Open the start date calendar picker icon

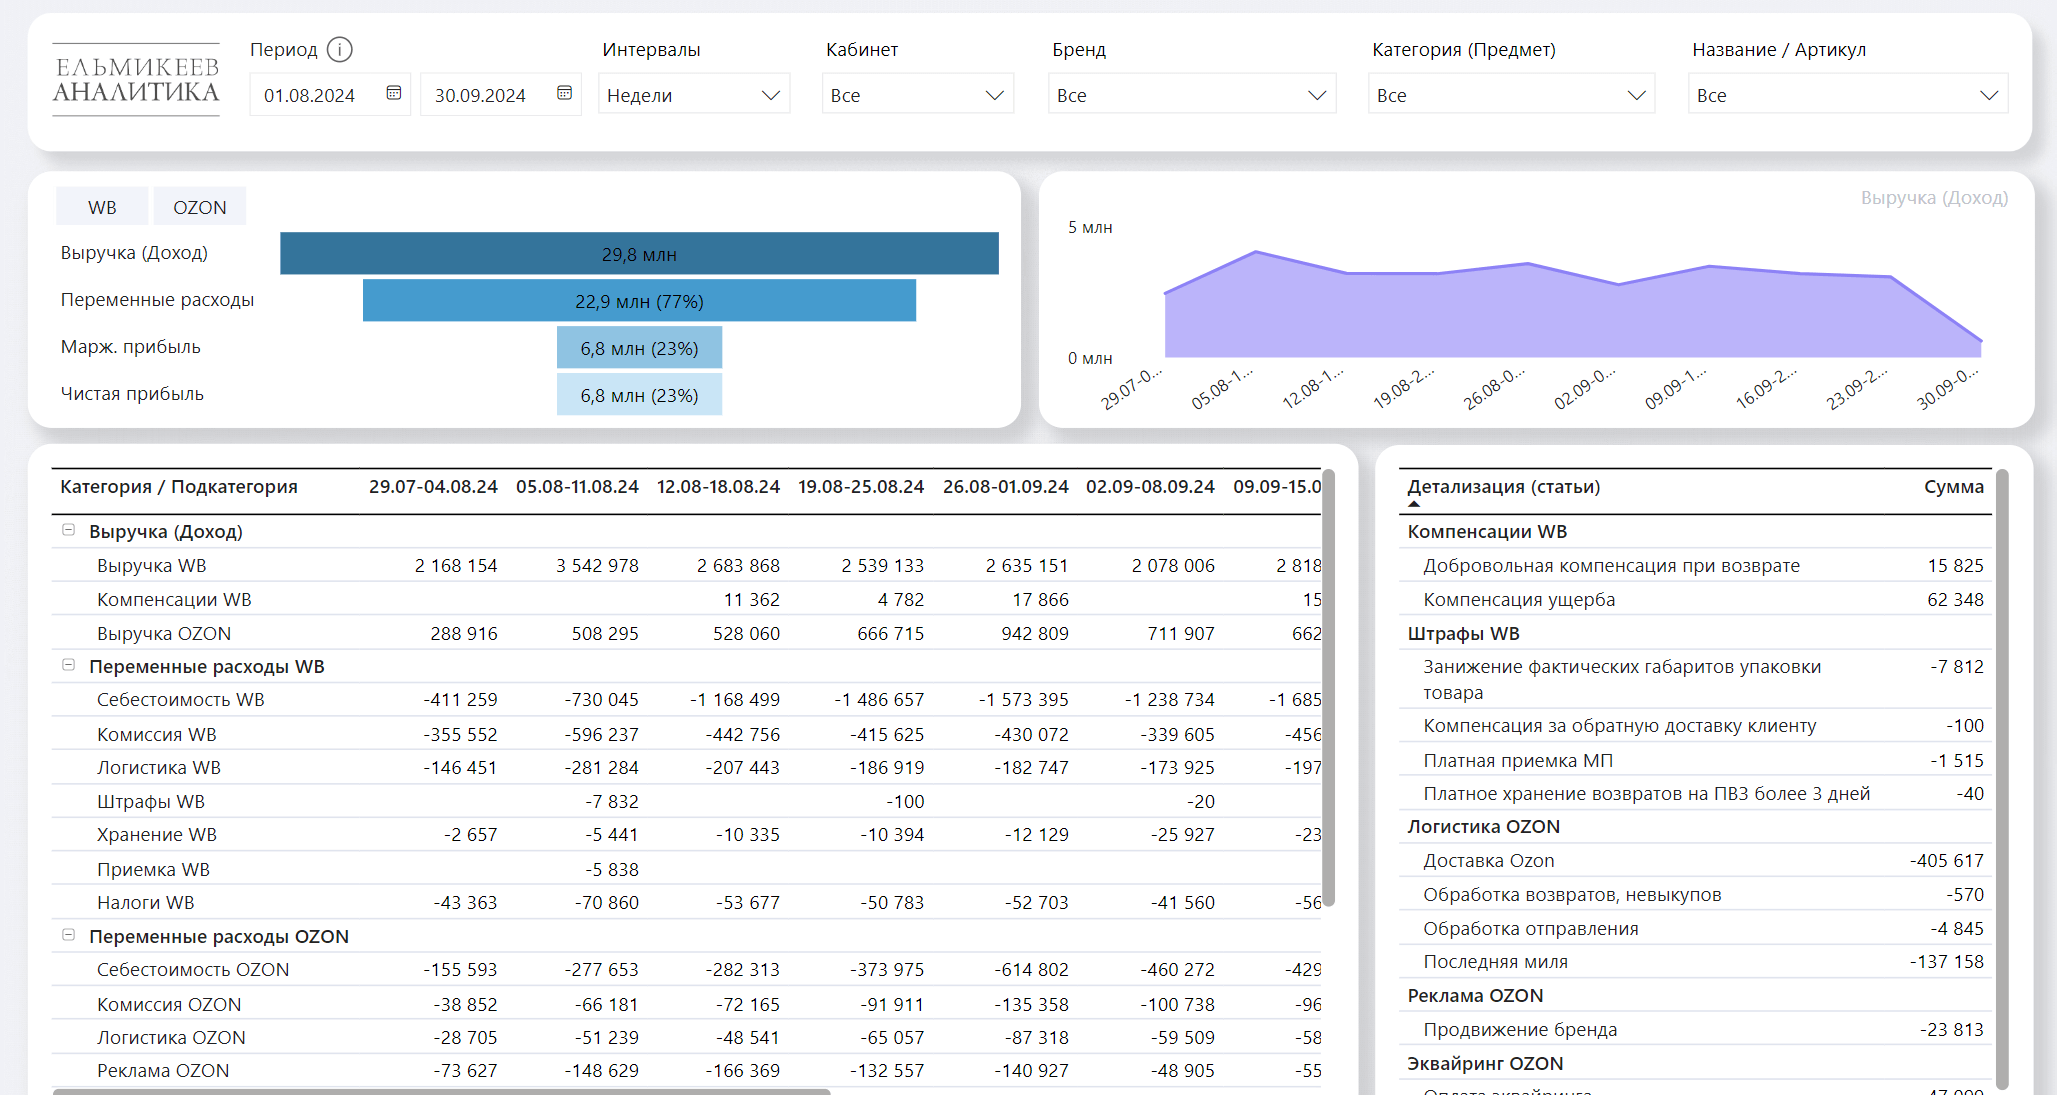coord(394,93)
